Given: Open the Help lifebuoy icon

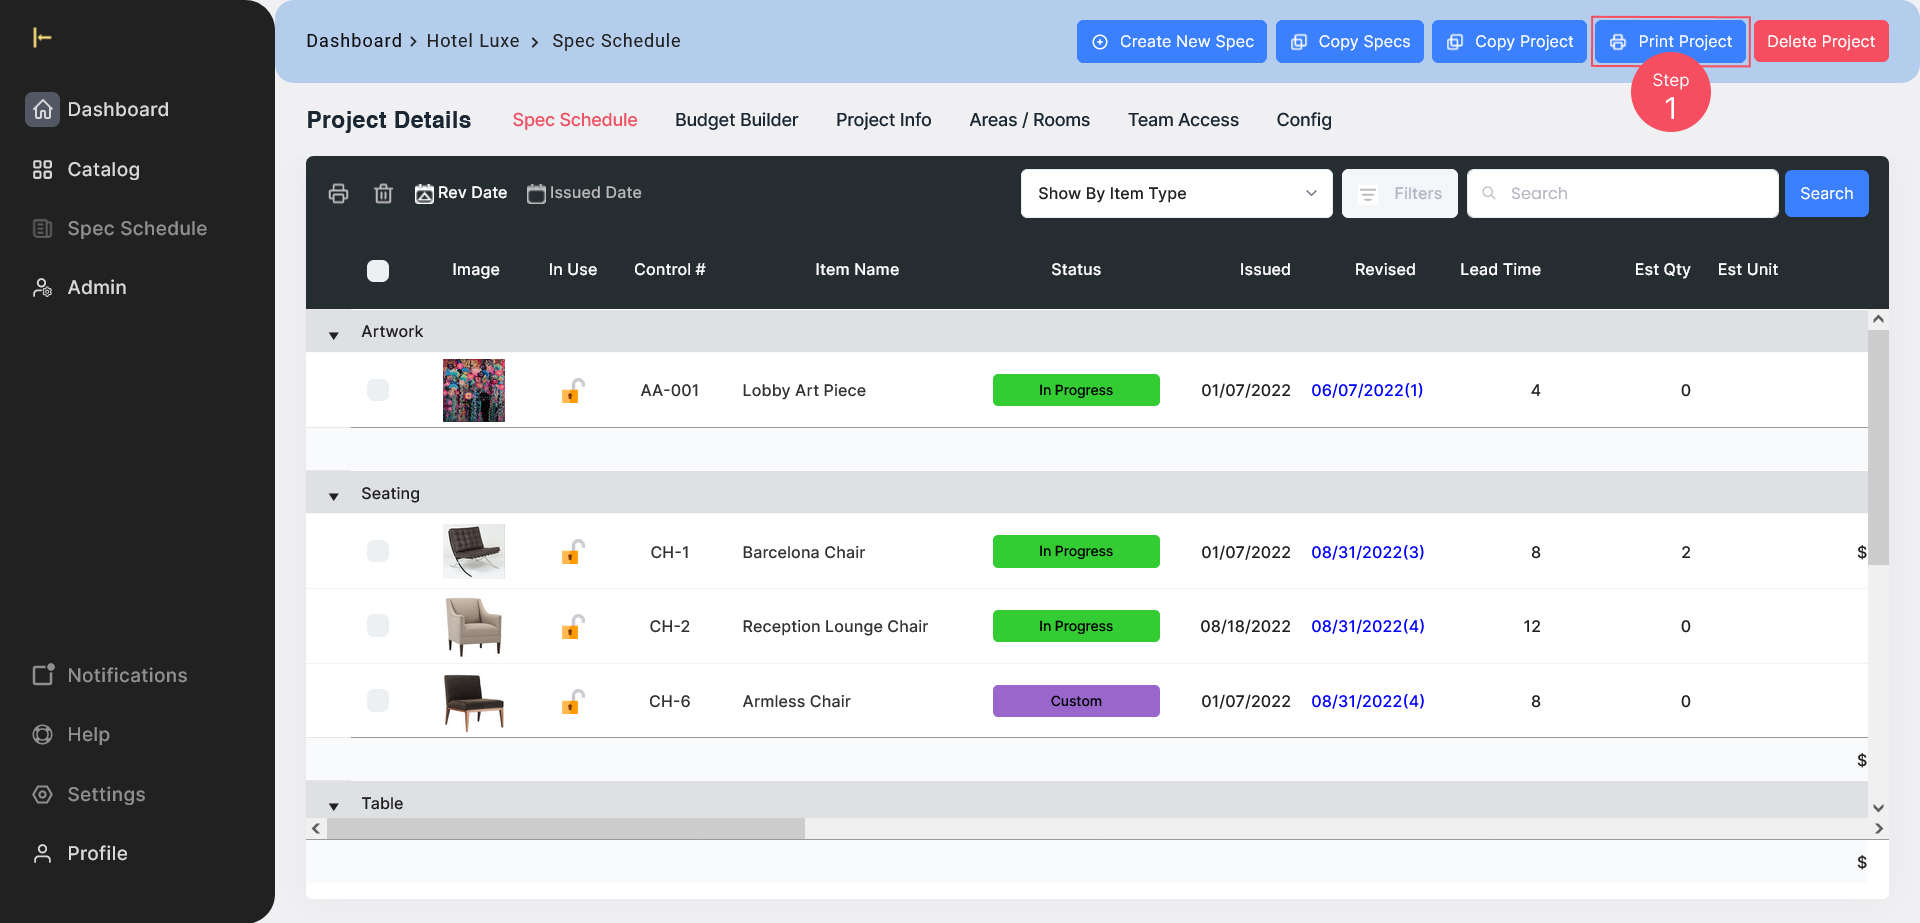Looking at the screenshot, I should coord(42,734).
